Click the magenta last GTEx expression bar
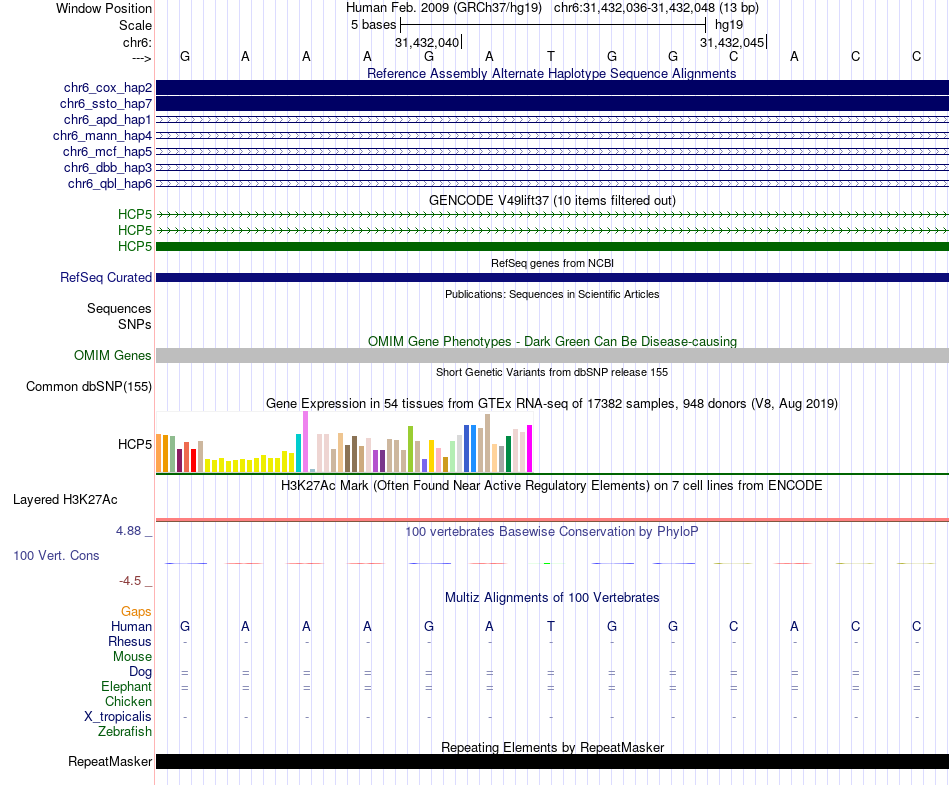950x785 pixels. pos(530,448)
